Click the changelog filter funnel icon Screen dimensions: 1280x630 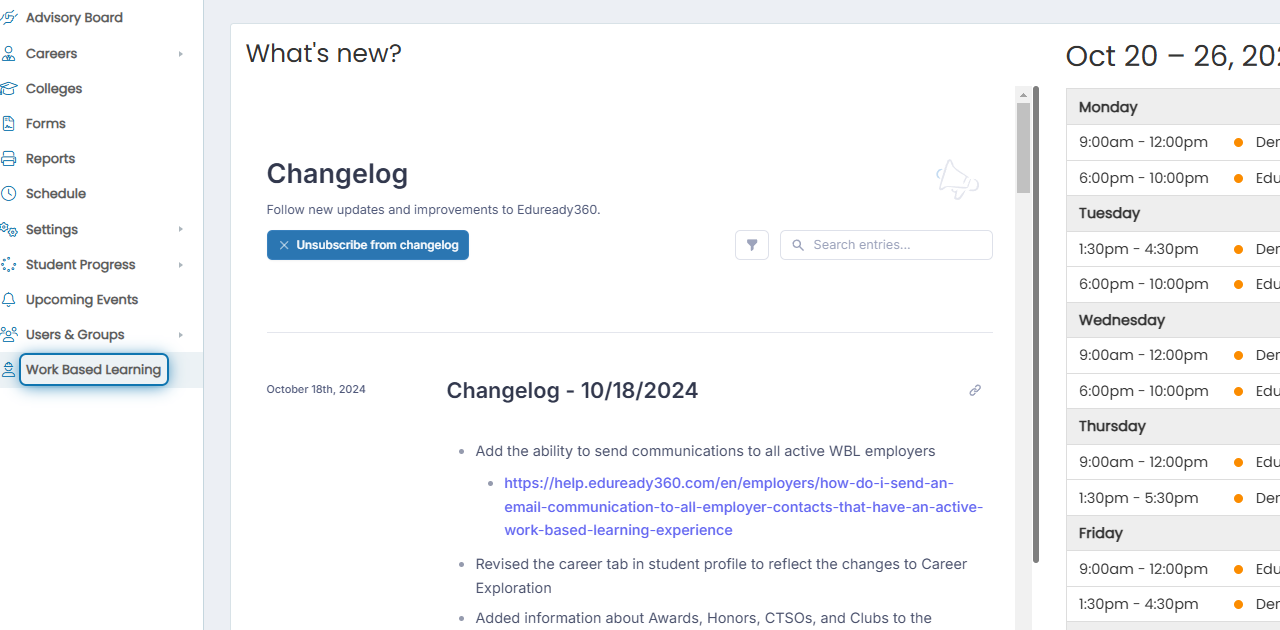pos(752,245)
